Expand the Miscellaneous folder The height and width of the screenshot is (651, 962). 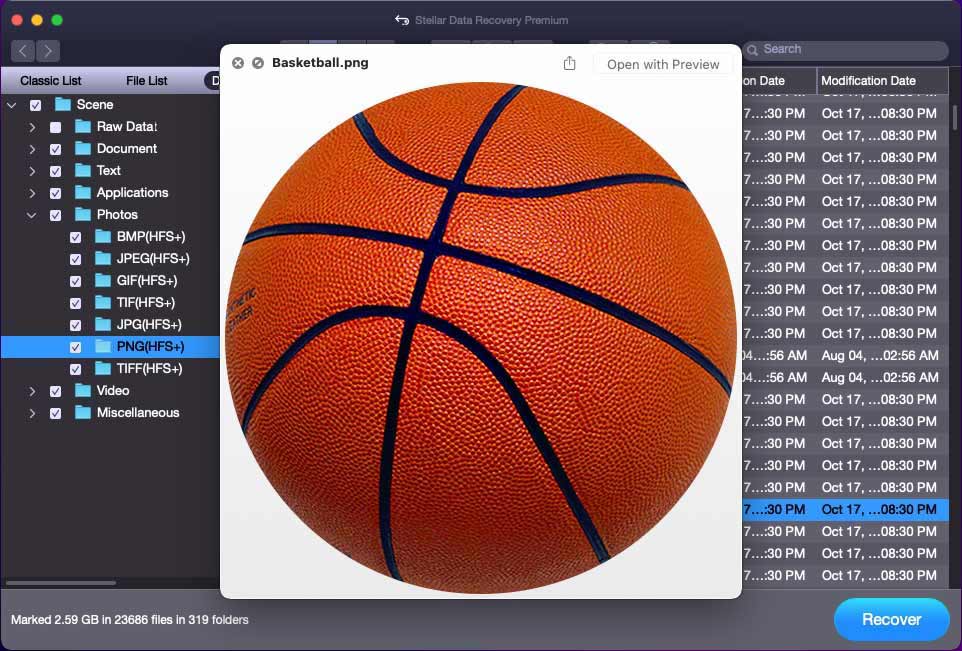click(x=32, y=413)
